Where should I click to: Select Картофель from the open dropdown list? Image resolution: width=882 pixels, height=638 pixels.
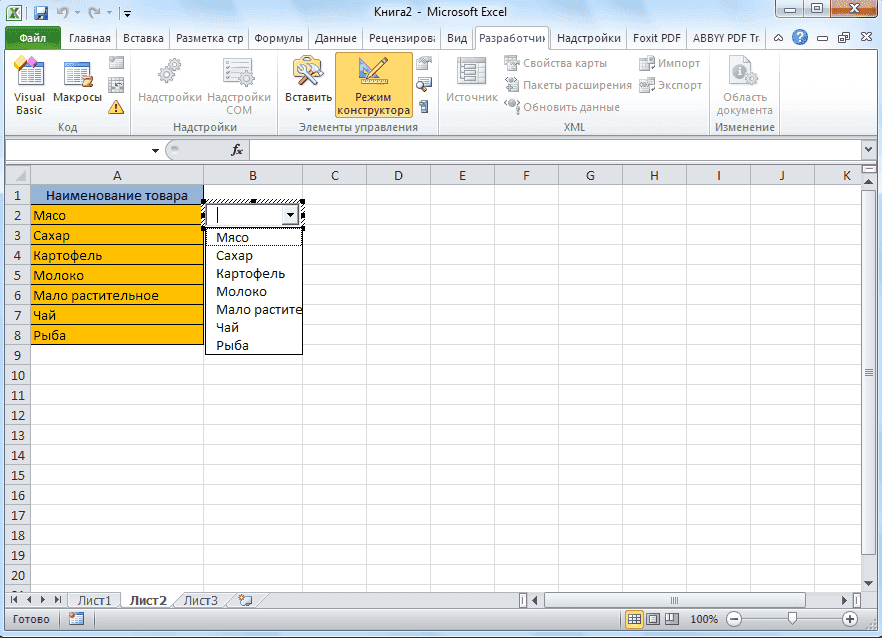coord(249,271)
